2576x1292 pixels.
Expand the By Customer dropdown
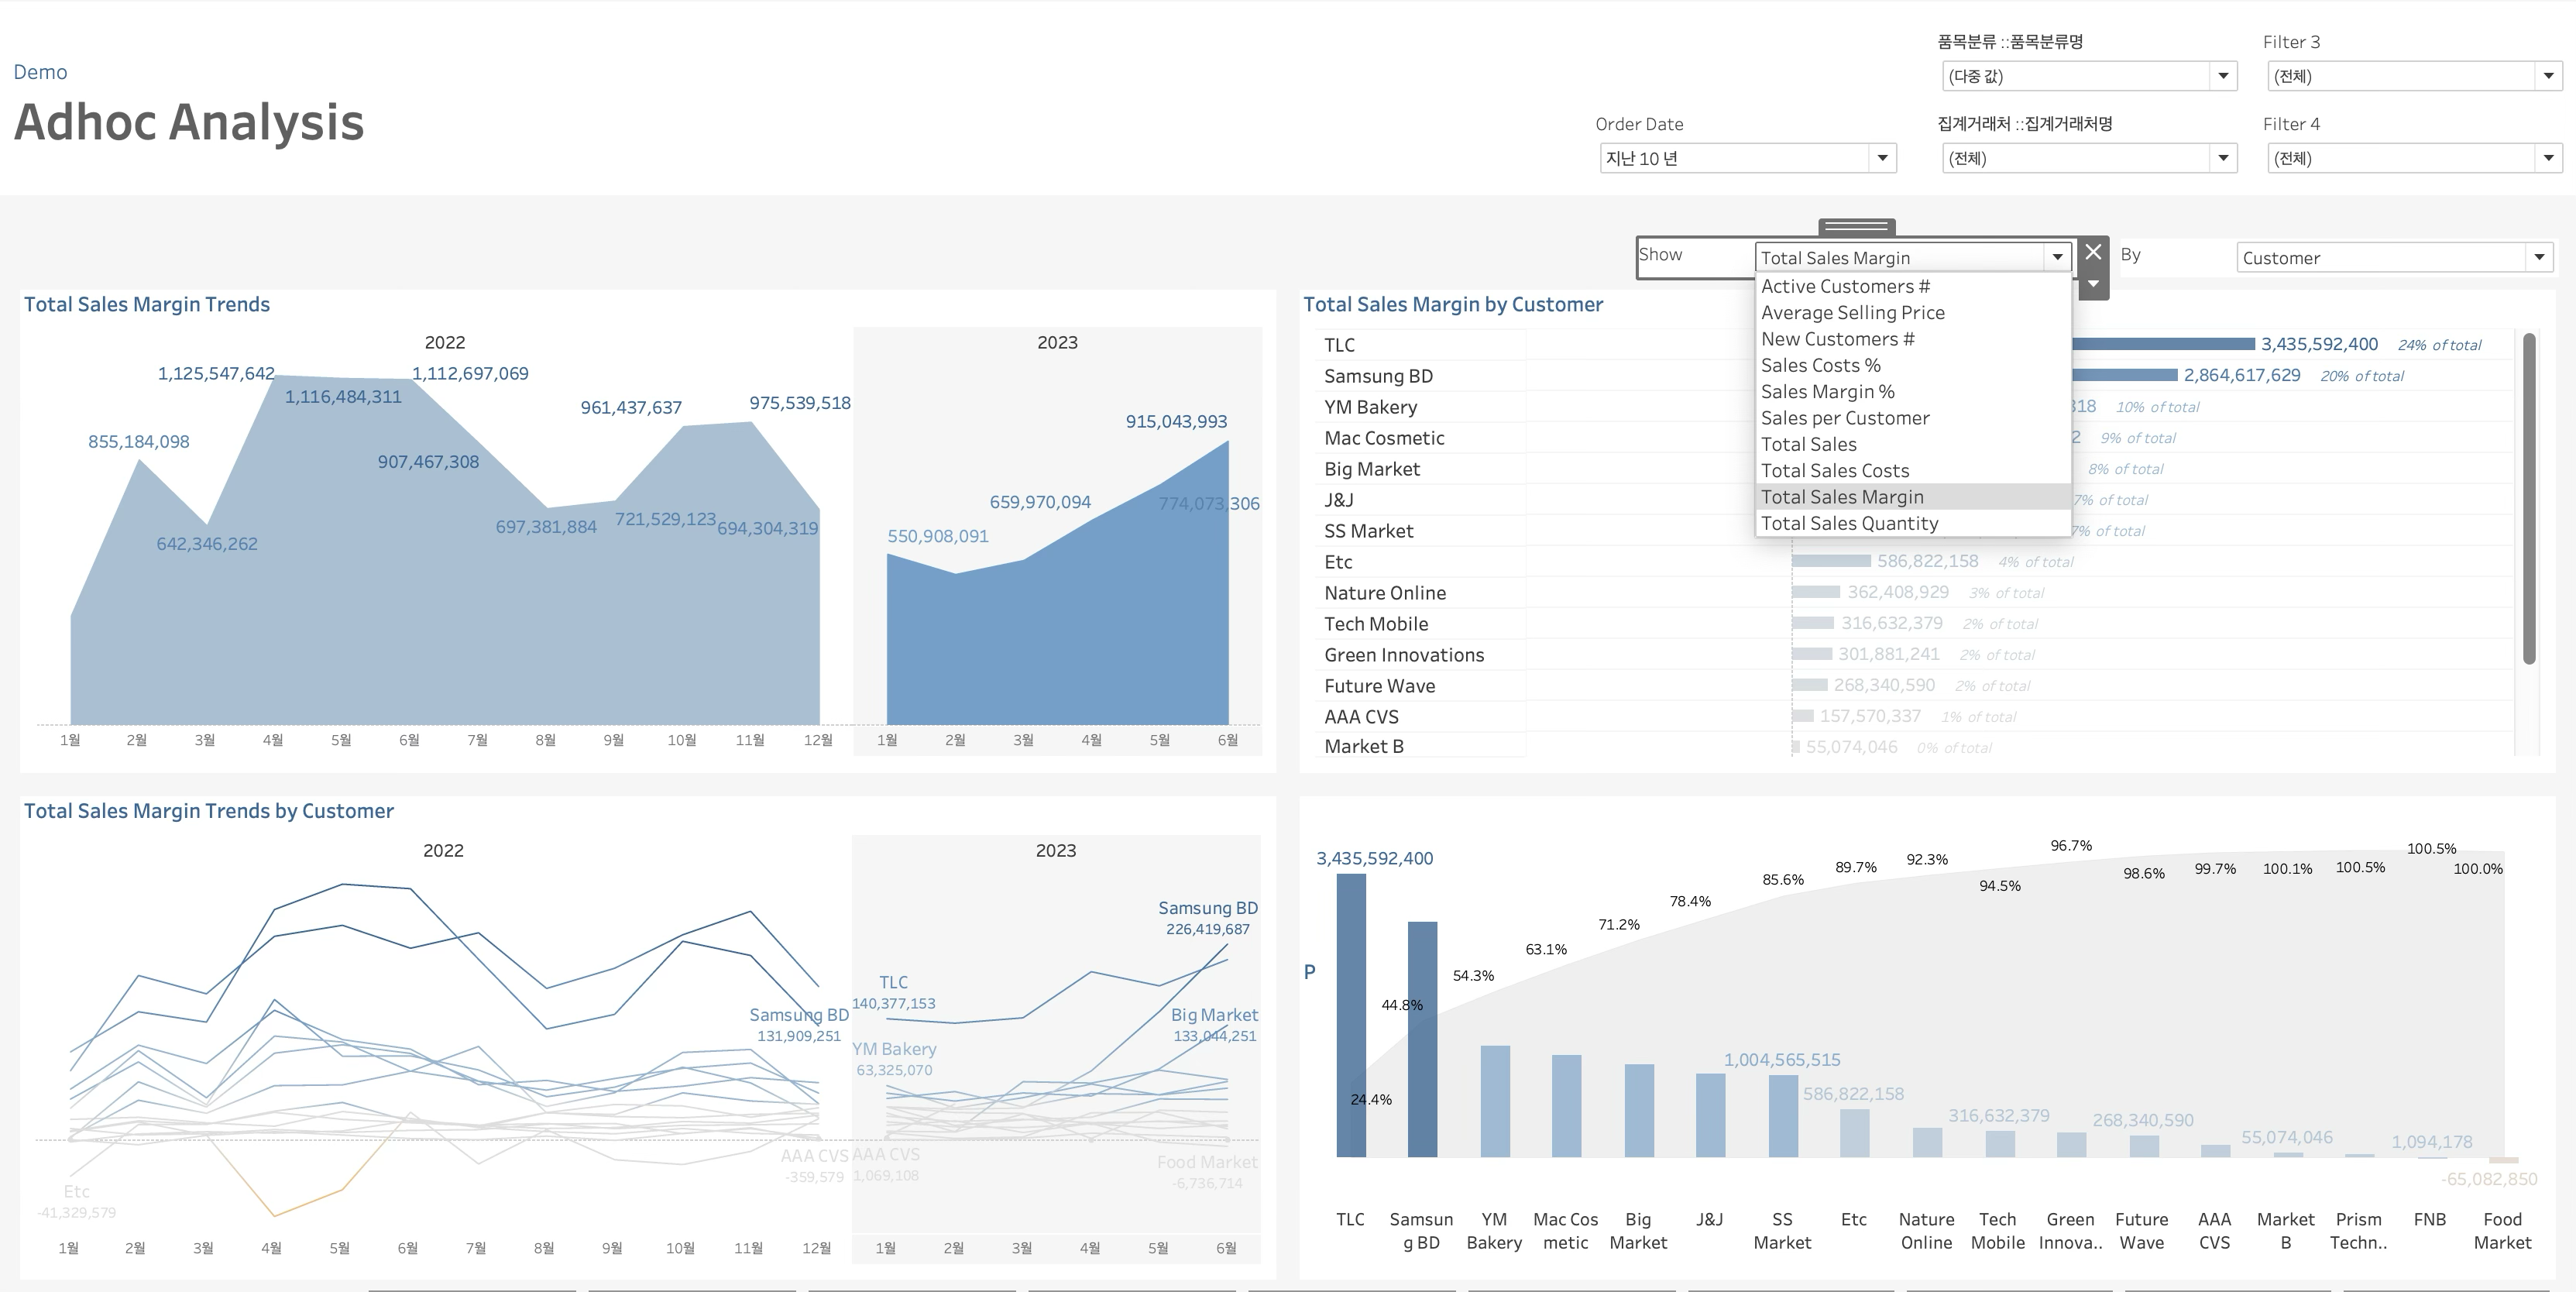(x=2539, y=258)
